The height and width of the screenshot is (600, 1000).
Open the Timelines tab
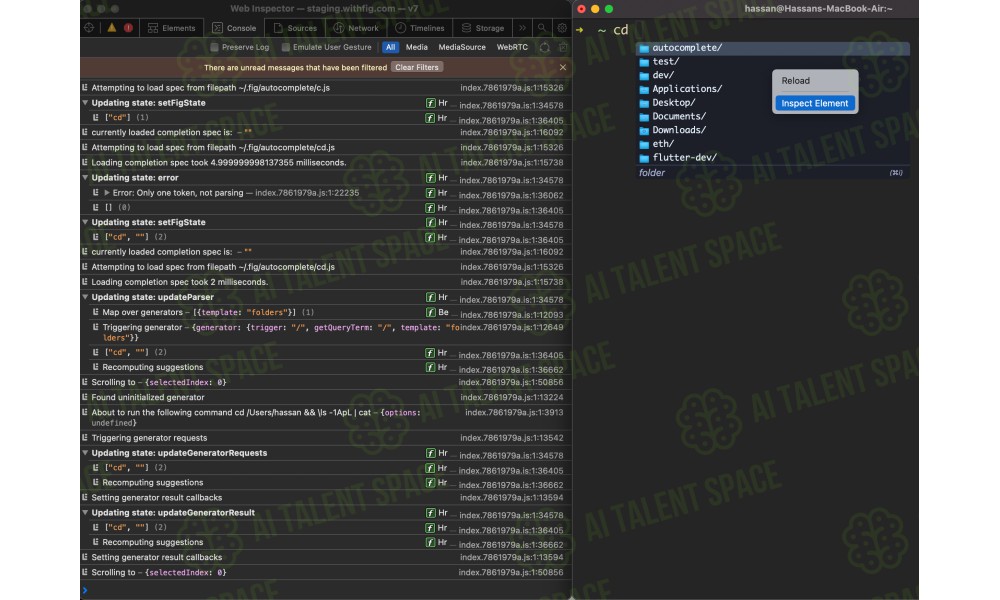click(x=420, y=27)
